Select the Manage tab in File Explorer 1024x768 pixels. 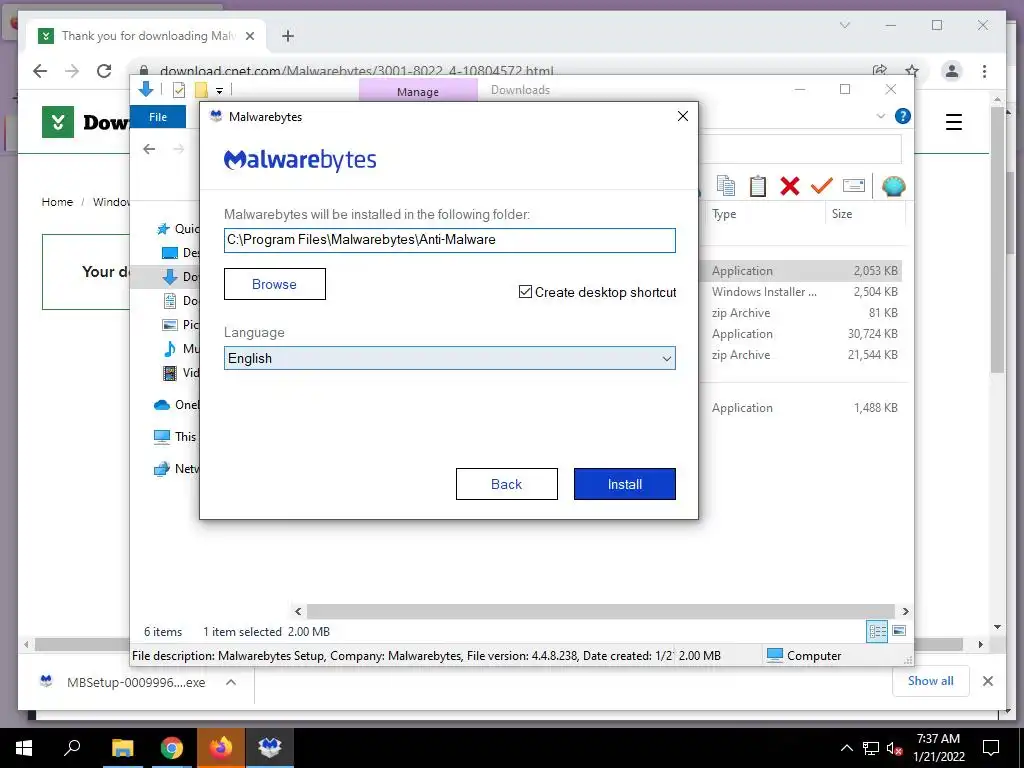[x=418, y=91]
